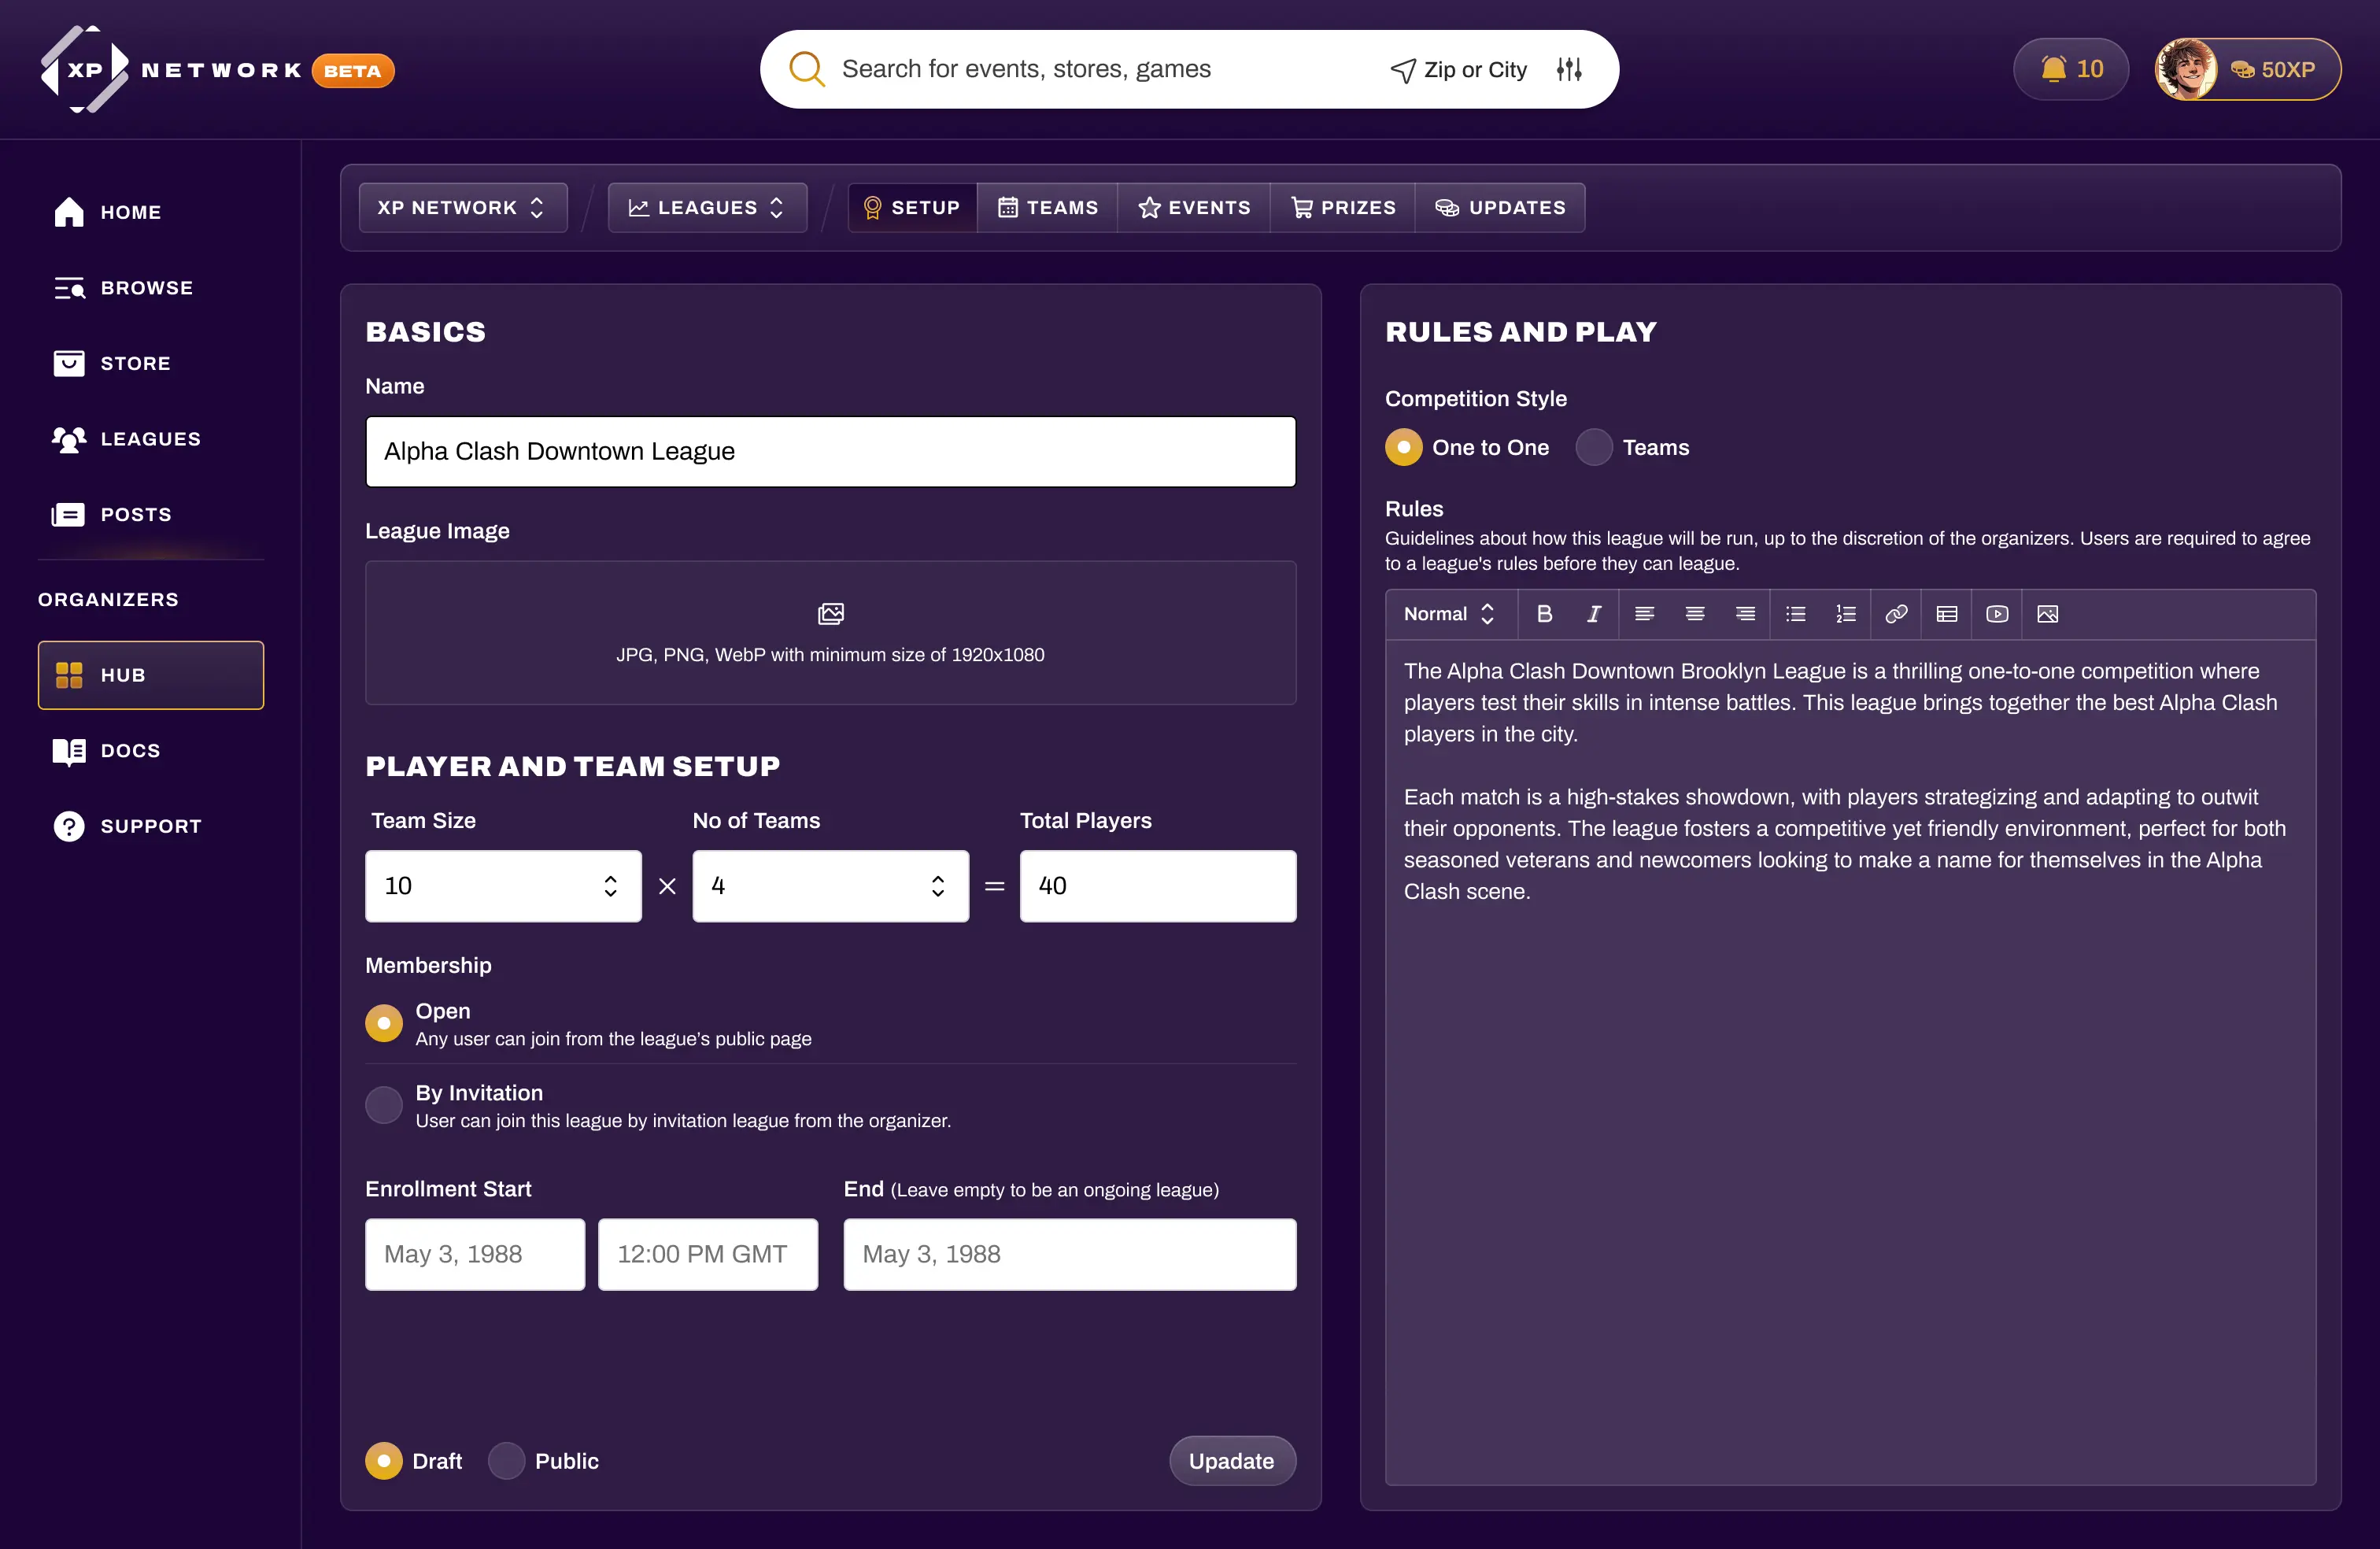This screenshot has height=1549, width=2380.
Task: Open the Normal paragraph style dropdown
Action: 1448,614
